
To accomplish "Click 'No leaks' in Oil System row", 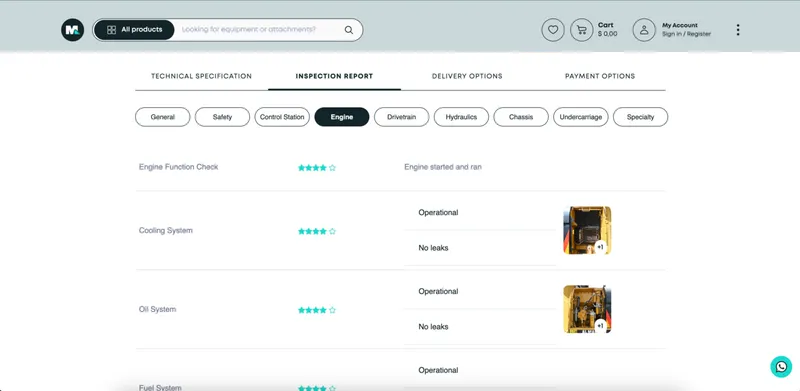I will (433, 327).
